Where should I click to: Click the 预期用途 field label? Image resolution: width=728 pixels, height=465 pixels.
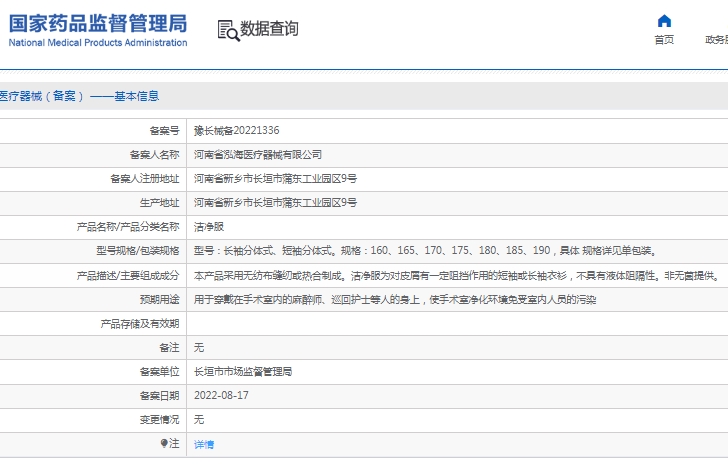(x=160, y=300)
